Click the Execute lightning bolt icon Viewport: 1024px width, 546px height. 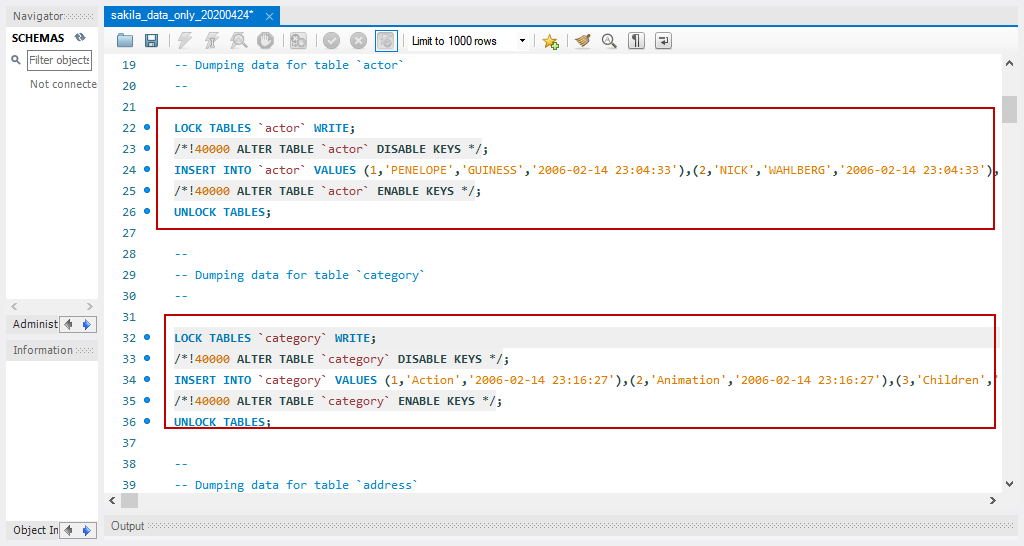pyautogui.click(x=185, y=41)
